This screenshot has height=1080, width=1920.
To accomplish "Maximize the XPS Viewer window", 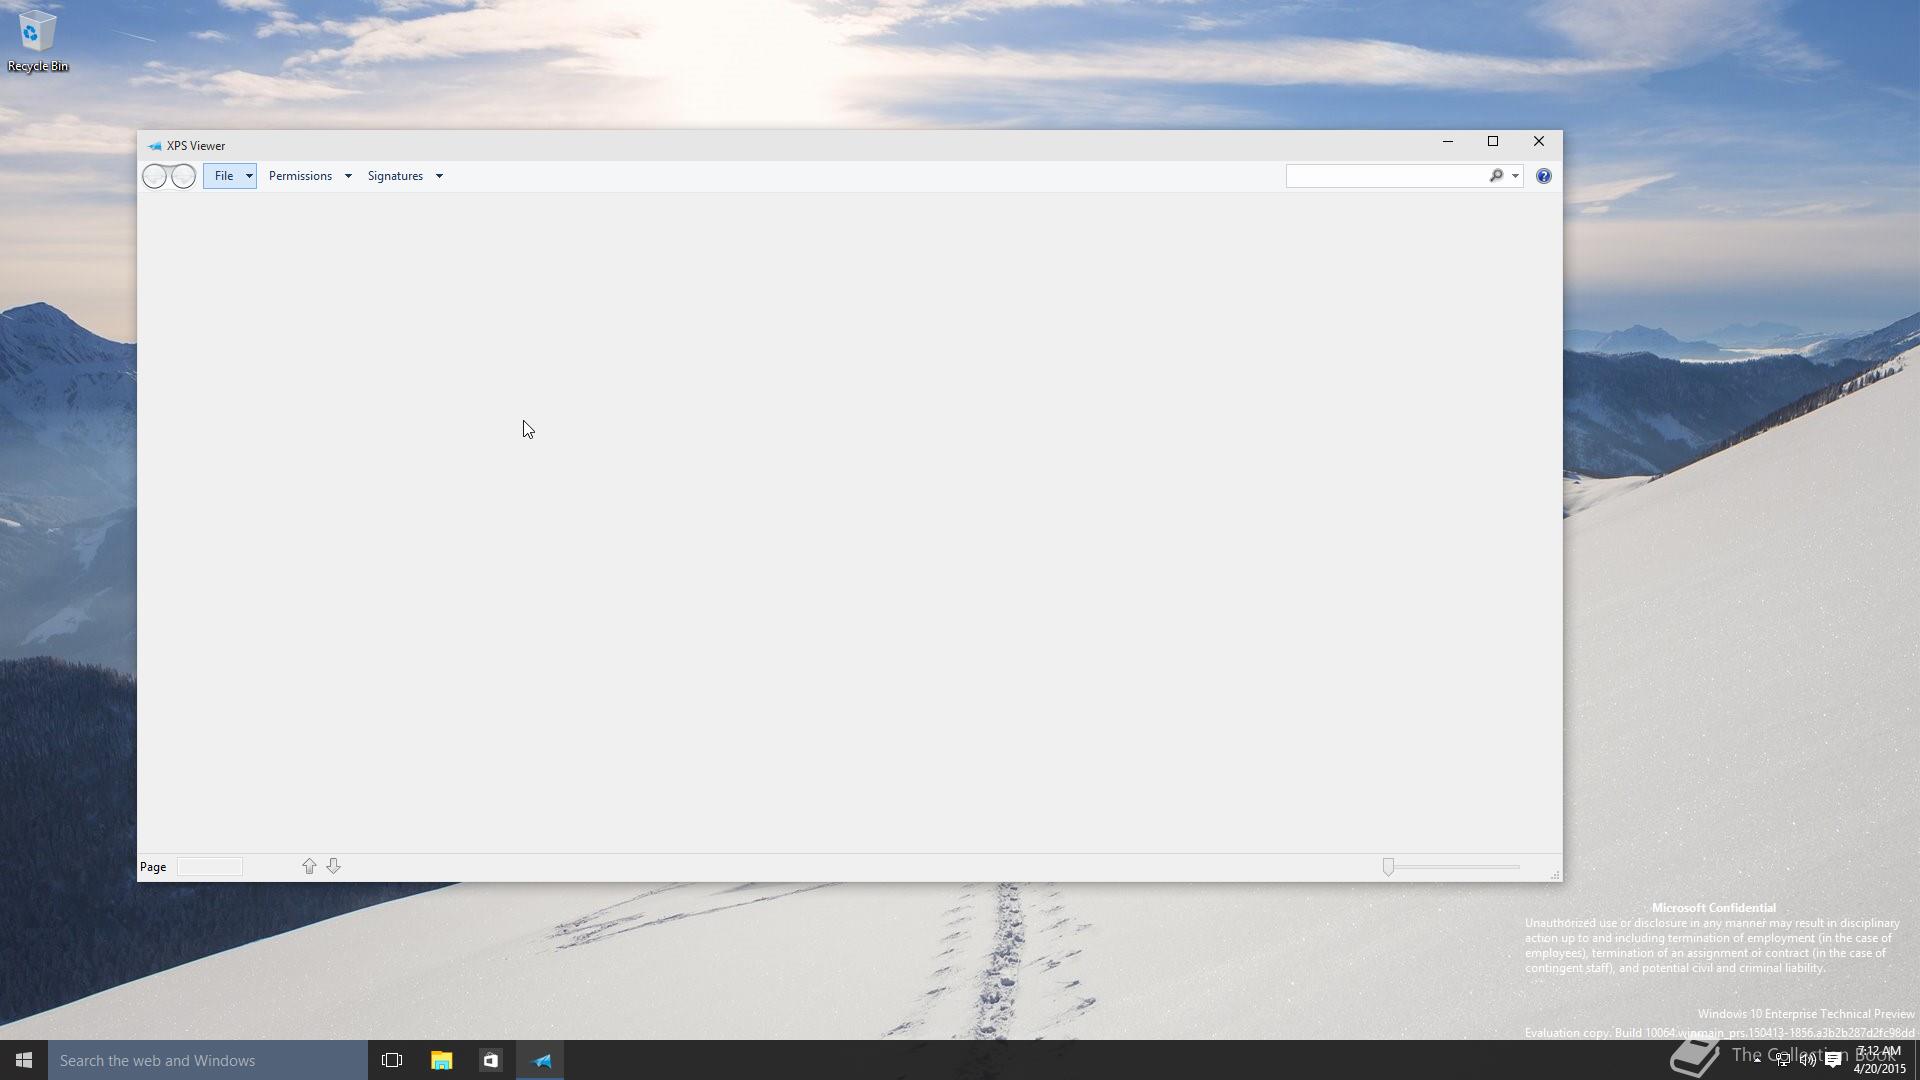I will point(1493,142).
